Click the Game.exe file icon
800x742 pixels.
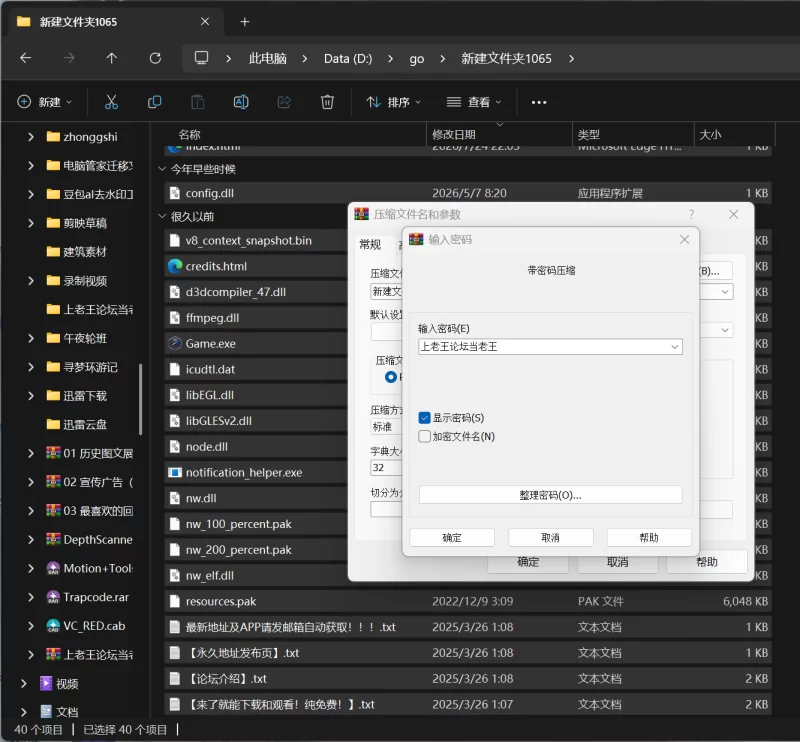click(x=175, y=343)
